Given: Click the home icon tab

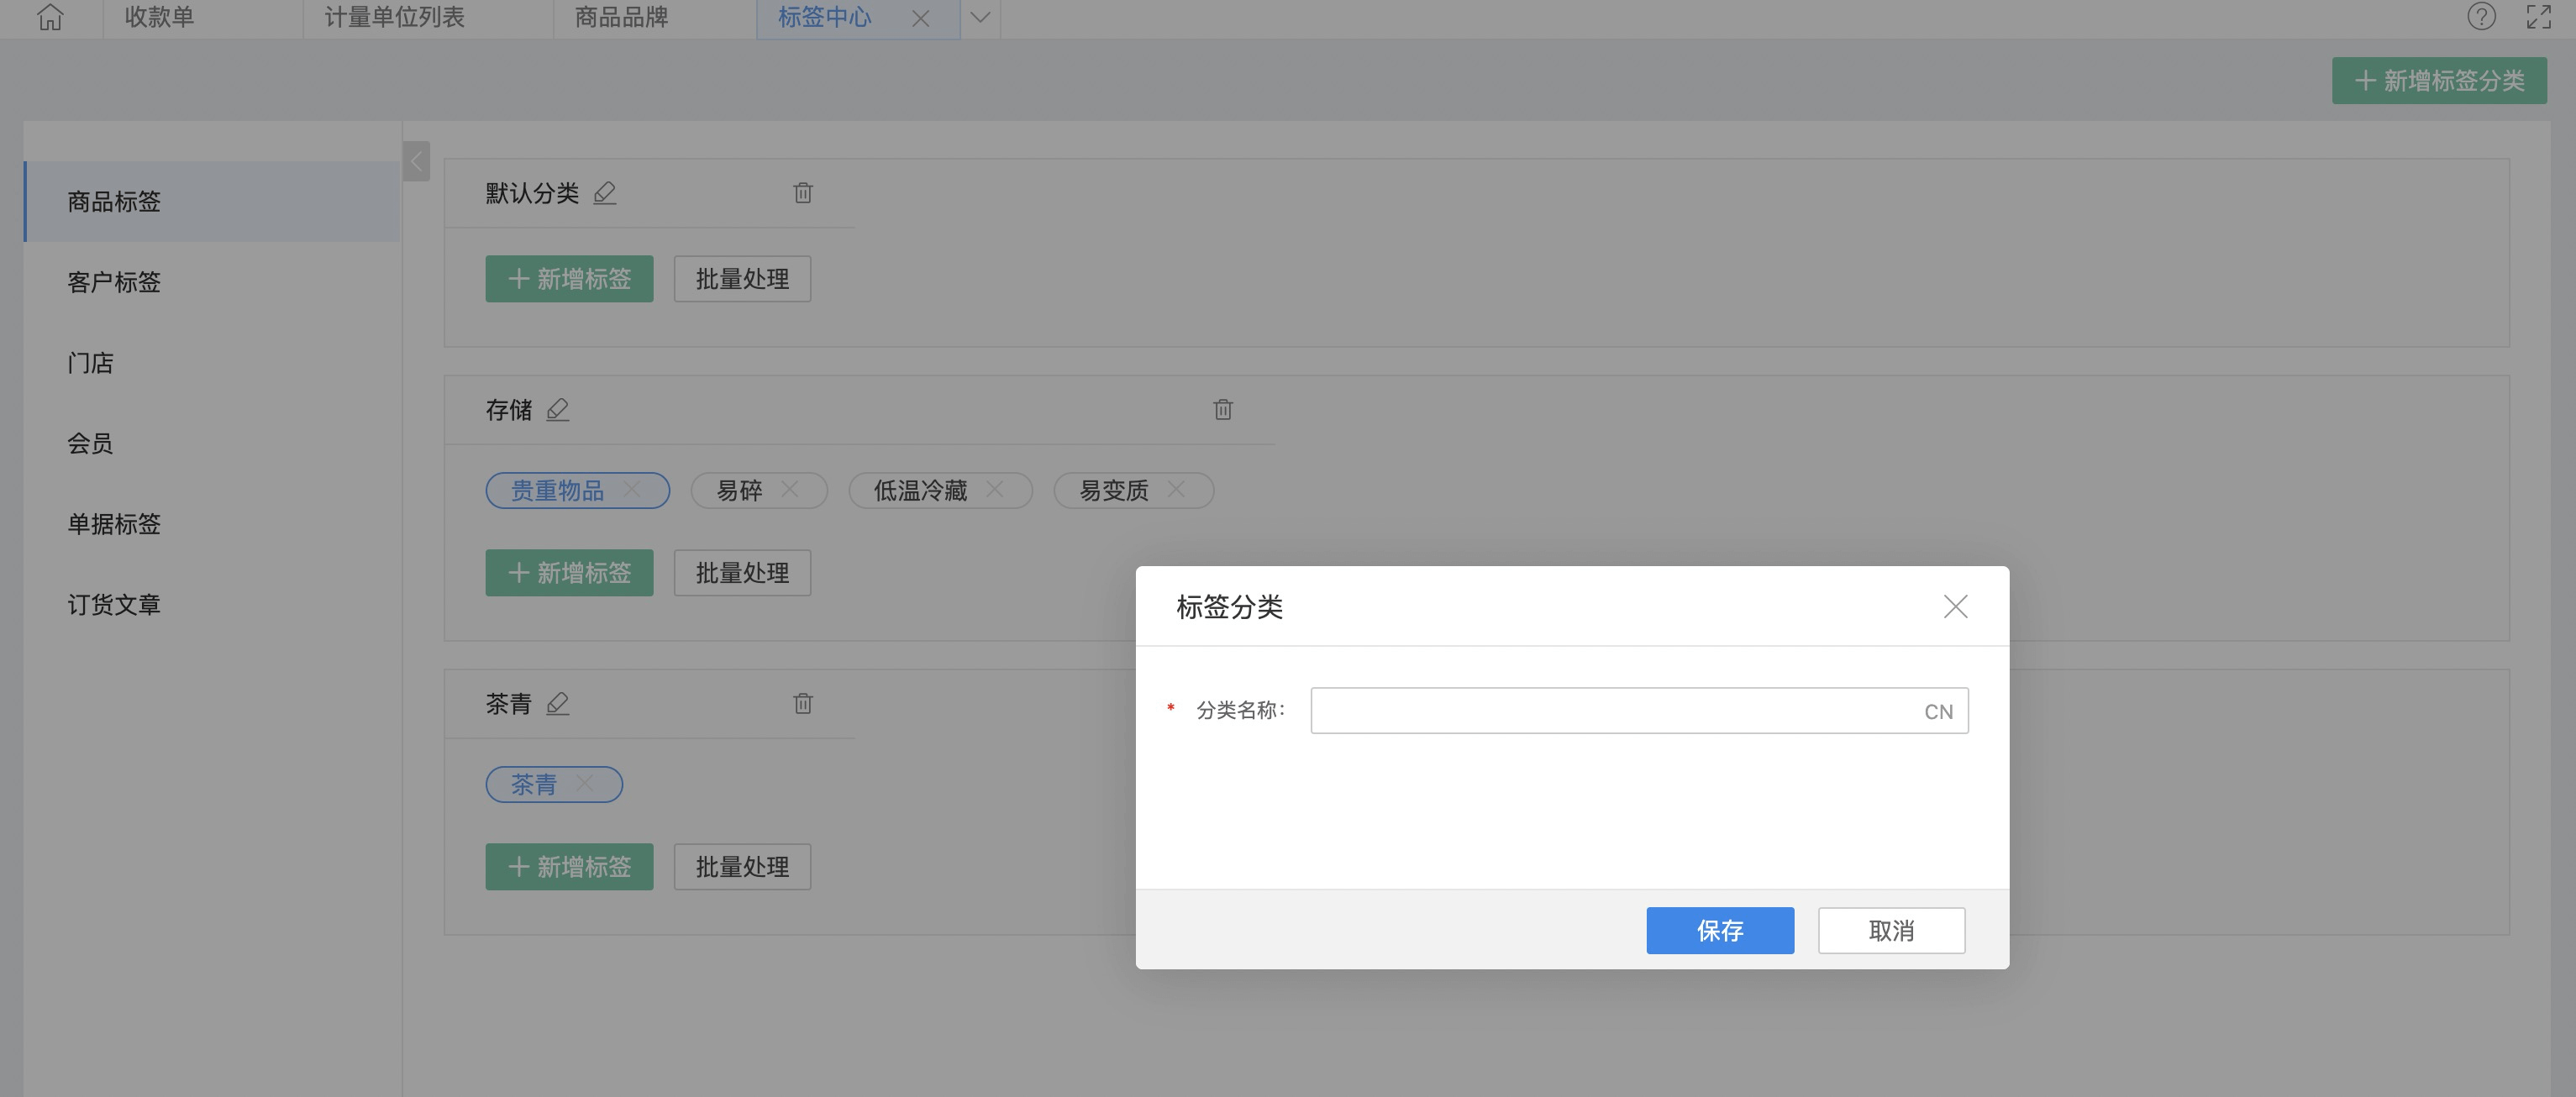Looking at the screenshot, I should [50, 17].
